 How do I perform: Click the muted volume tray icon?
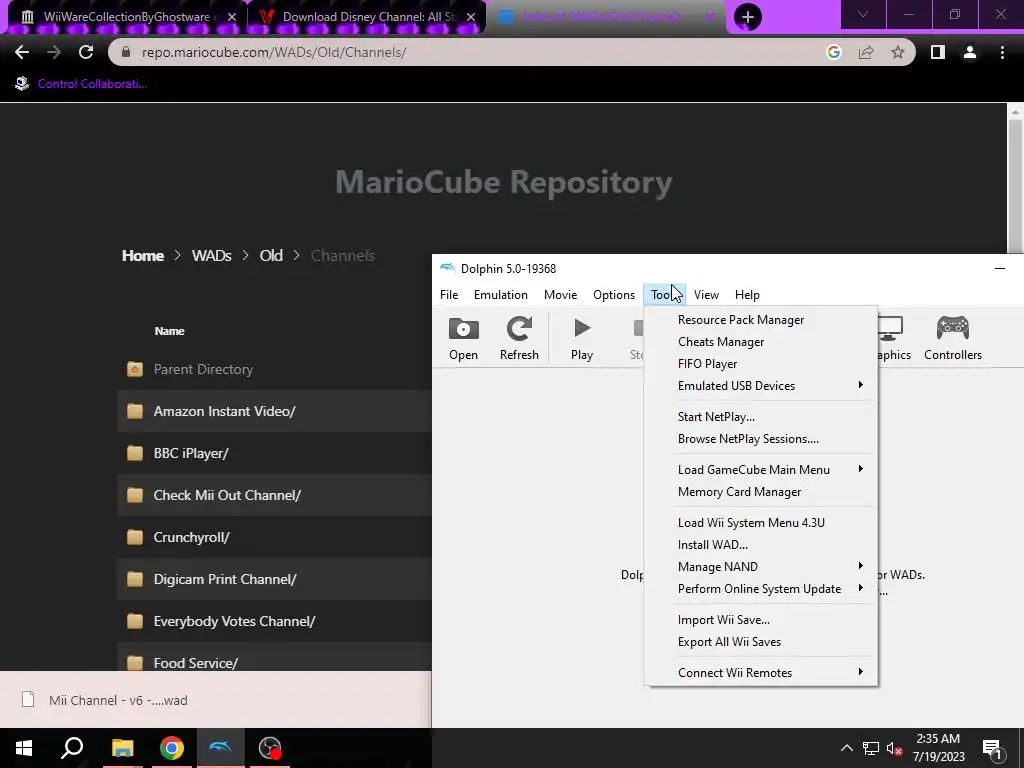point(894,748)
